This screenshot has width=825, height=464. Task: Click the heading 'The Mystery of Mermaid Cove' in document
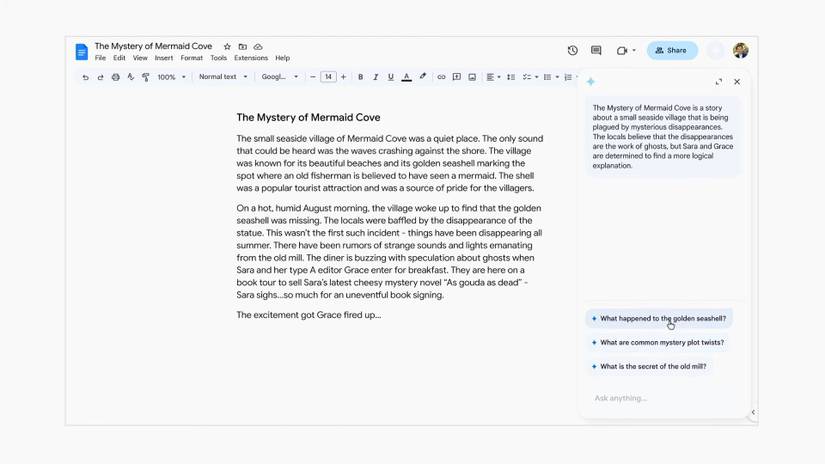[308, 117]
